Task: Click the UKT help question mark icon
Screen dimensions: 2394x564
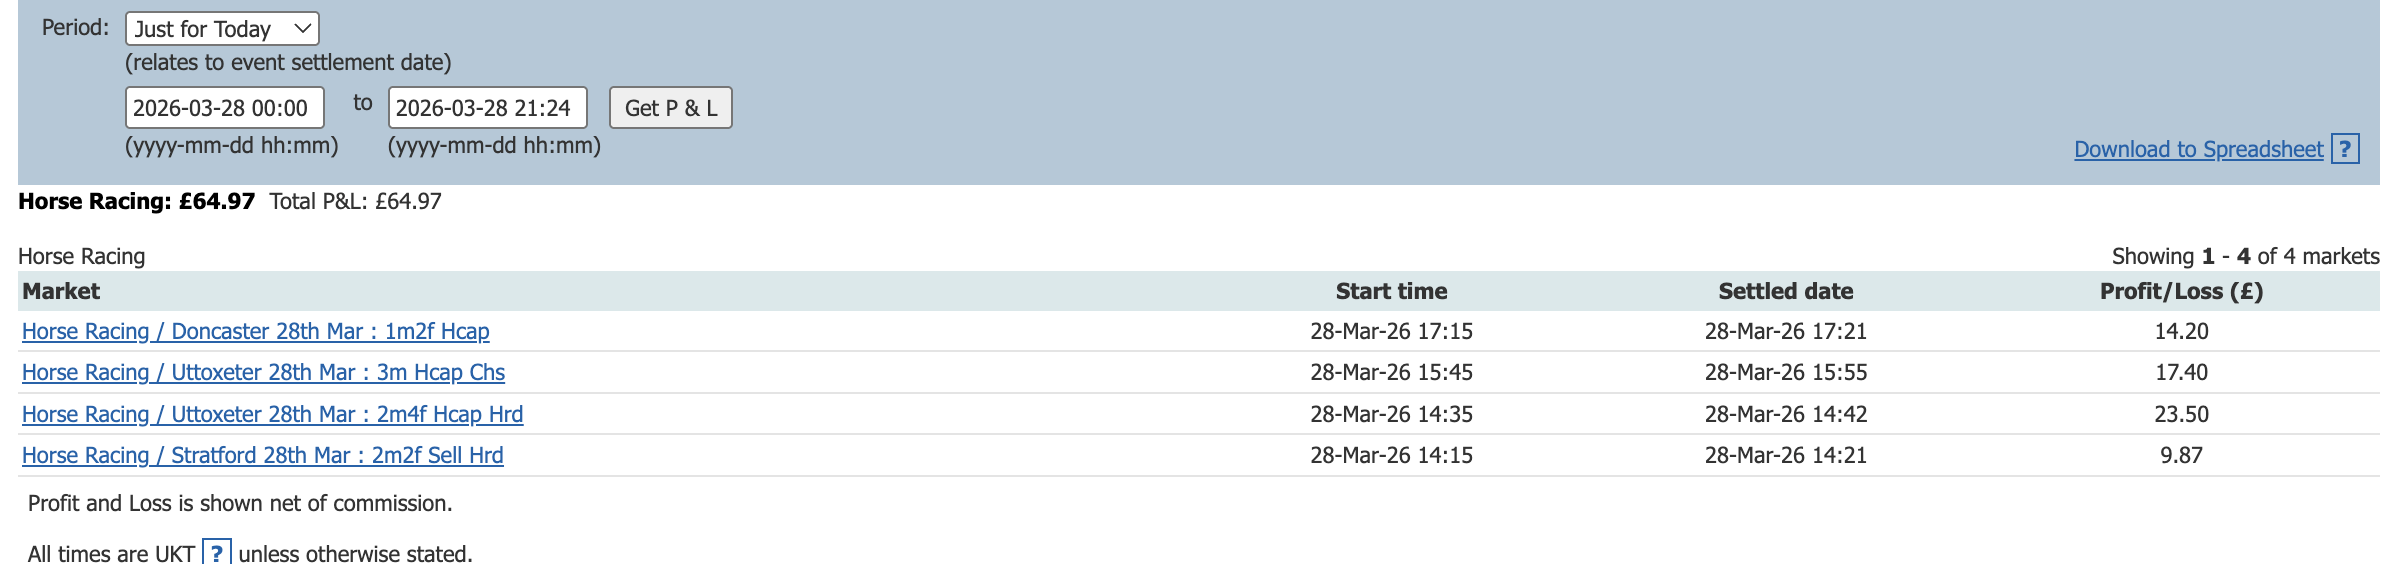Action: (x=217, y=553)
